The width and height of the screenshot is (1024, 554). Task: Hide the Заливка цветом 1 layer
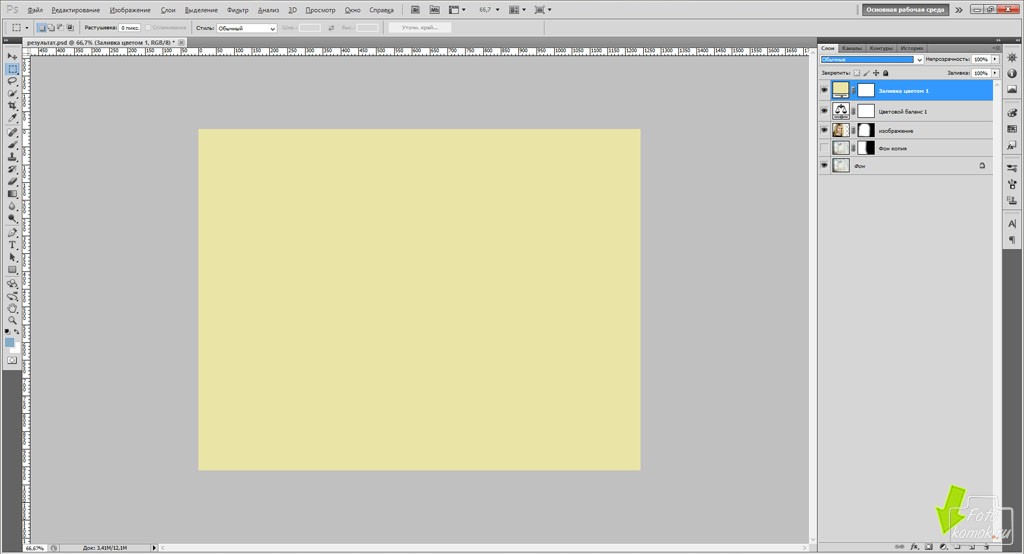click(824, 90)
